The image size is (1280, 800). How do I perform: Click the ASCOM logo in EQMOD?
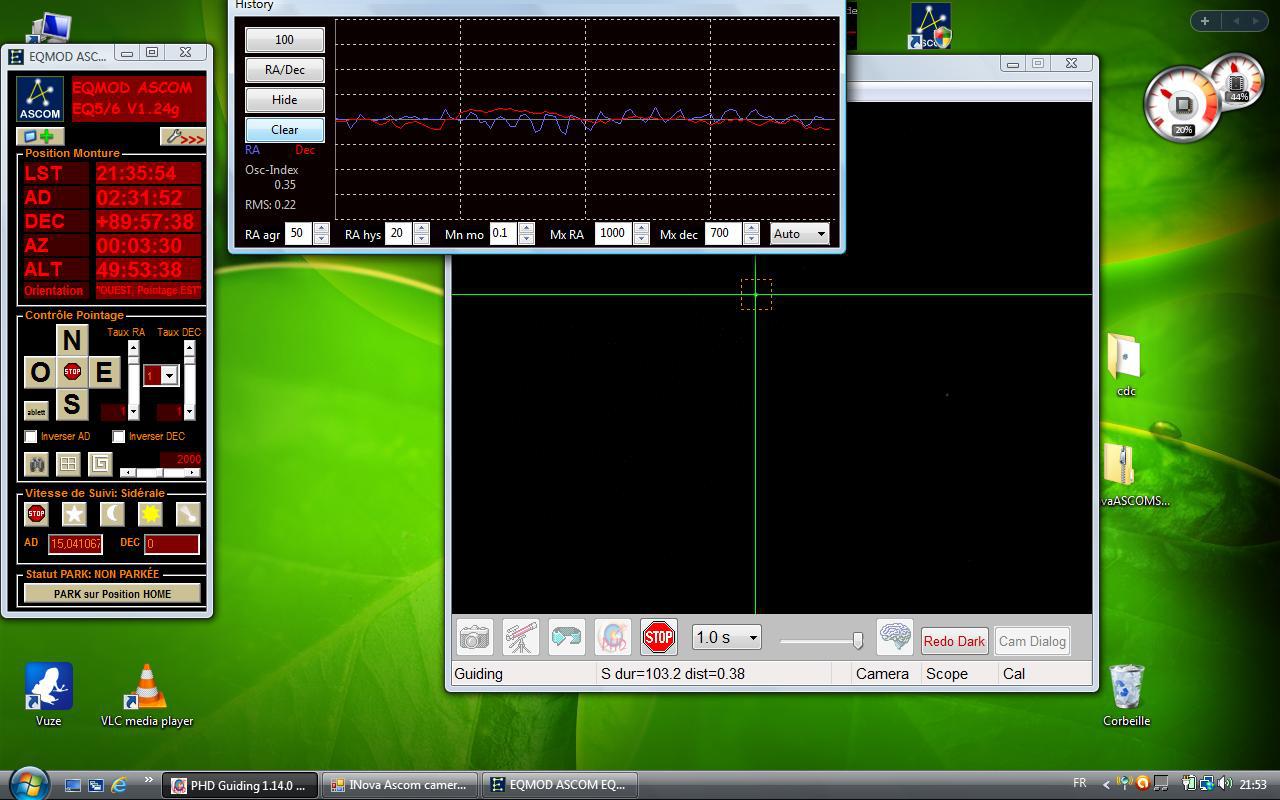40,99
